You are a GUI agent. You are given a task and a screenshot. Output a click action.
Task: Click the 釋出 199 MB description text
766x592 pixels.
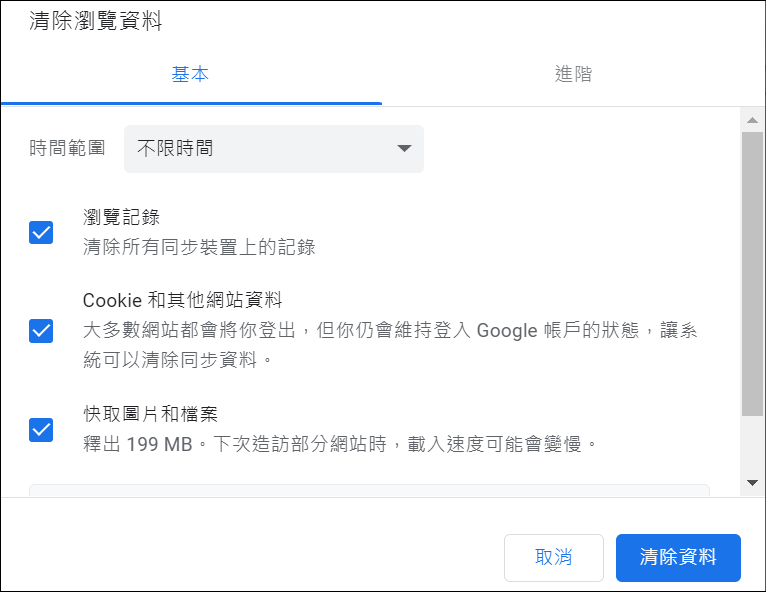coord(339,443)
